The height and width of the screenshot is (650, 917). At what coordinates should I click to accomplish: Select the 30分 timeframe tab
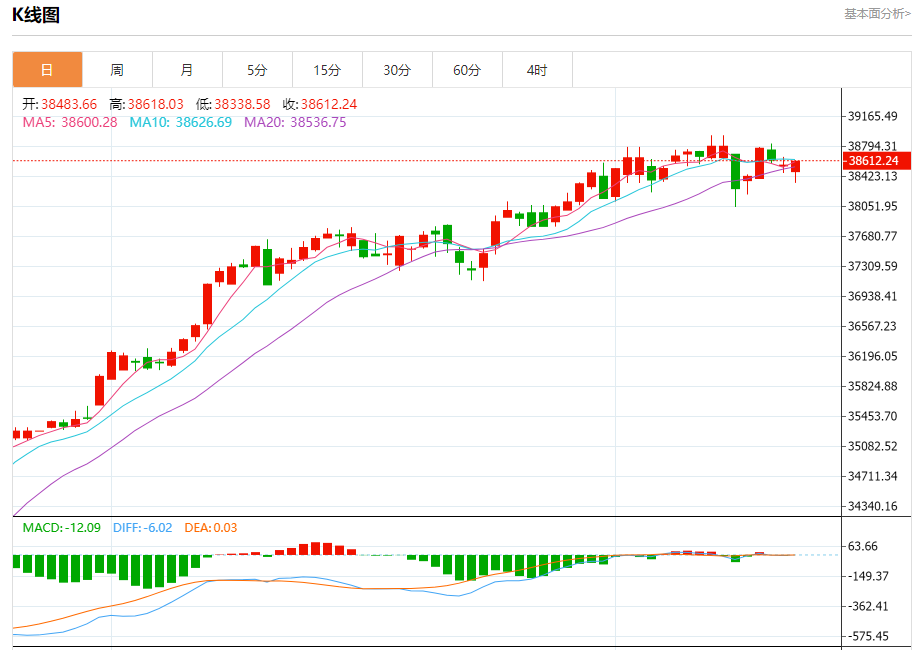[x=398, y=70]
